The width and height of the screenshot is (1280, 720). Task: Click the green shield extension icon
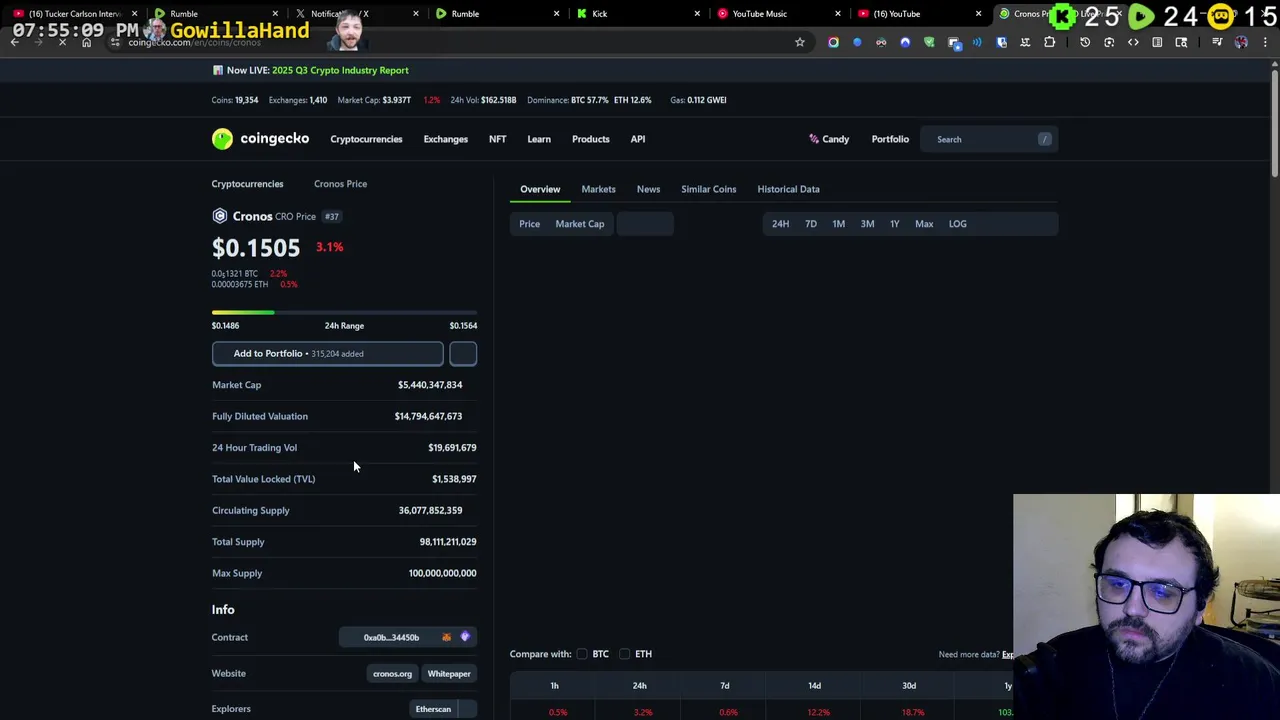(x=929, y=42)
